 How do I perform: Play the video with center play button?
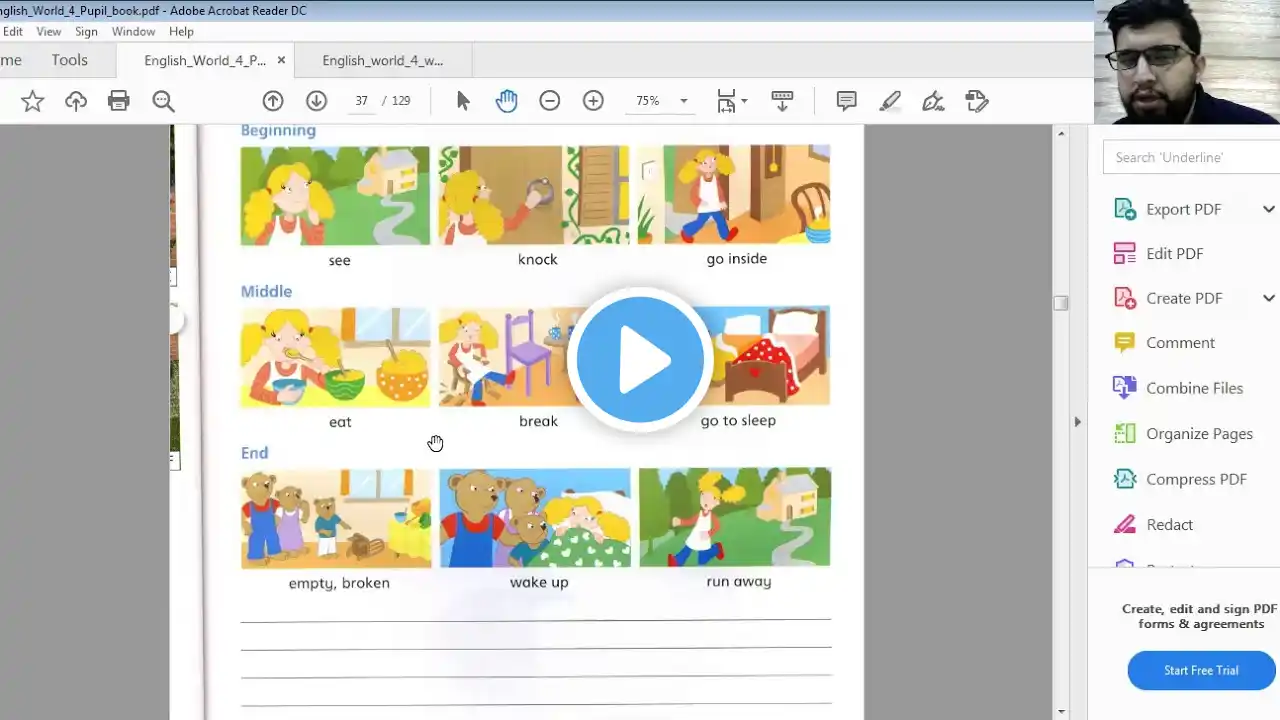[x=640, y=360]
